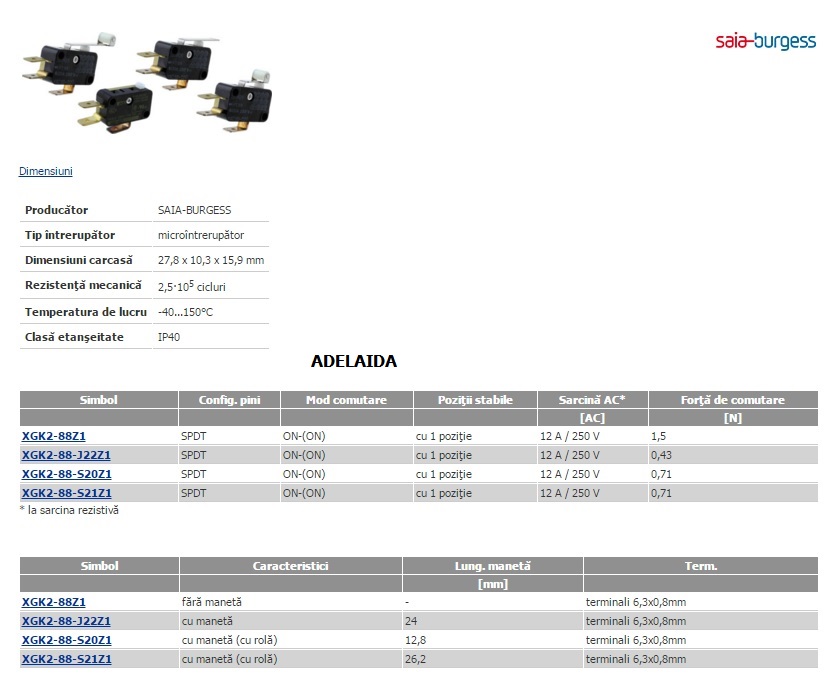Click the Dimensiuni carcasă label
Image resolution: width=826 pixels, height=684 pixels.
click(78, 260)
